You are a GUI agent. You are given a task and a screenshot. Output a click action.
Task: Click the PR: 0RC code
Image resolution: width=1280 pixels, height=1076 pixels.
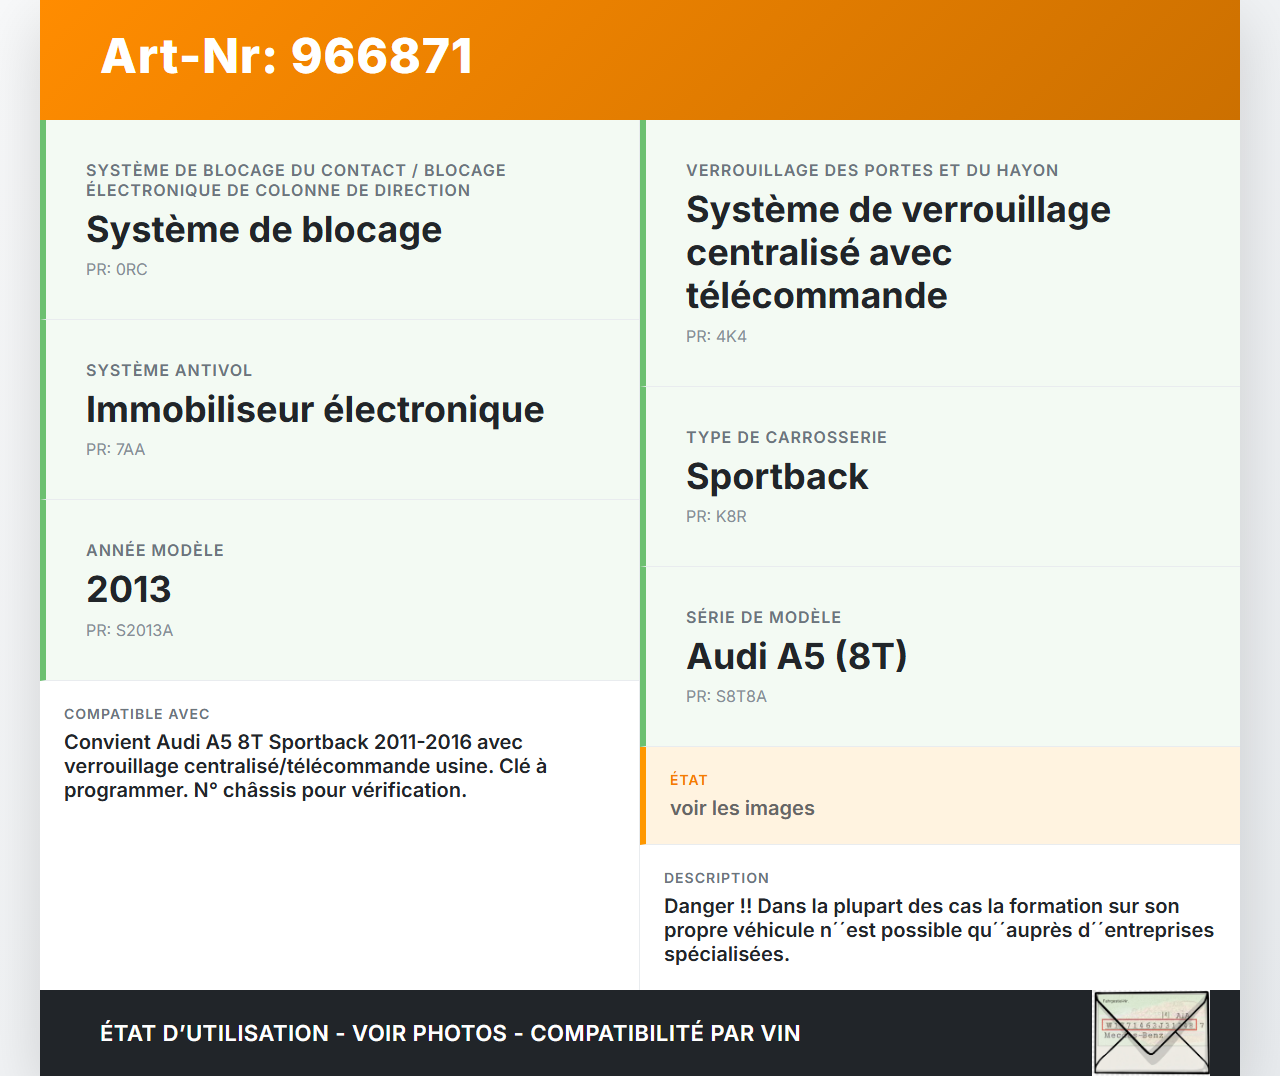116,269
